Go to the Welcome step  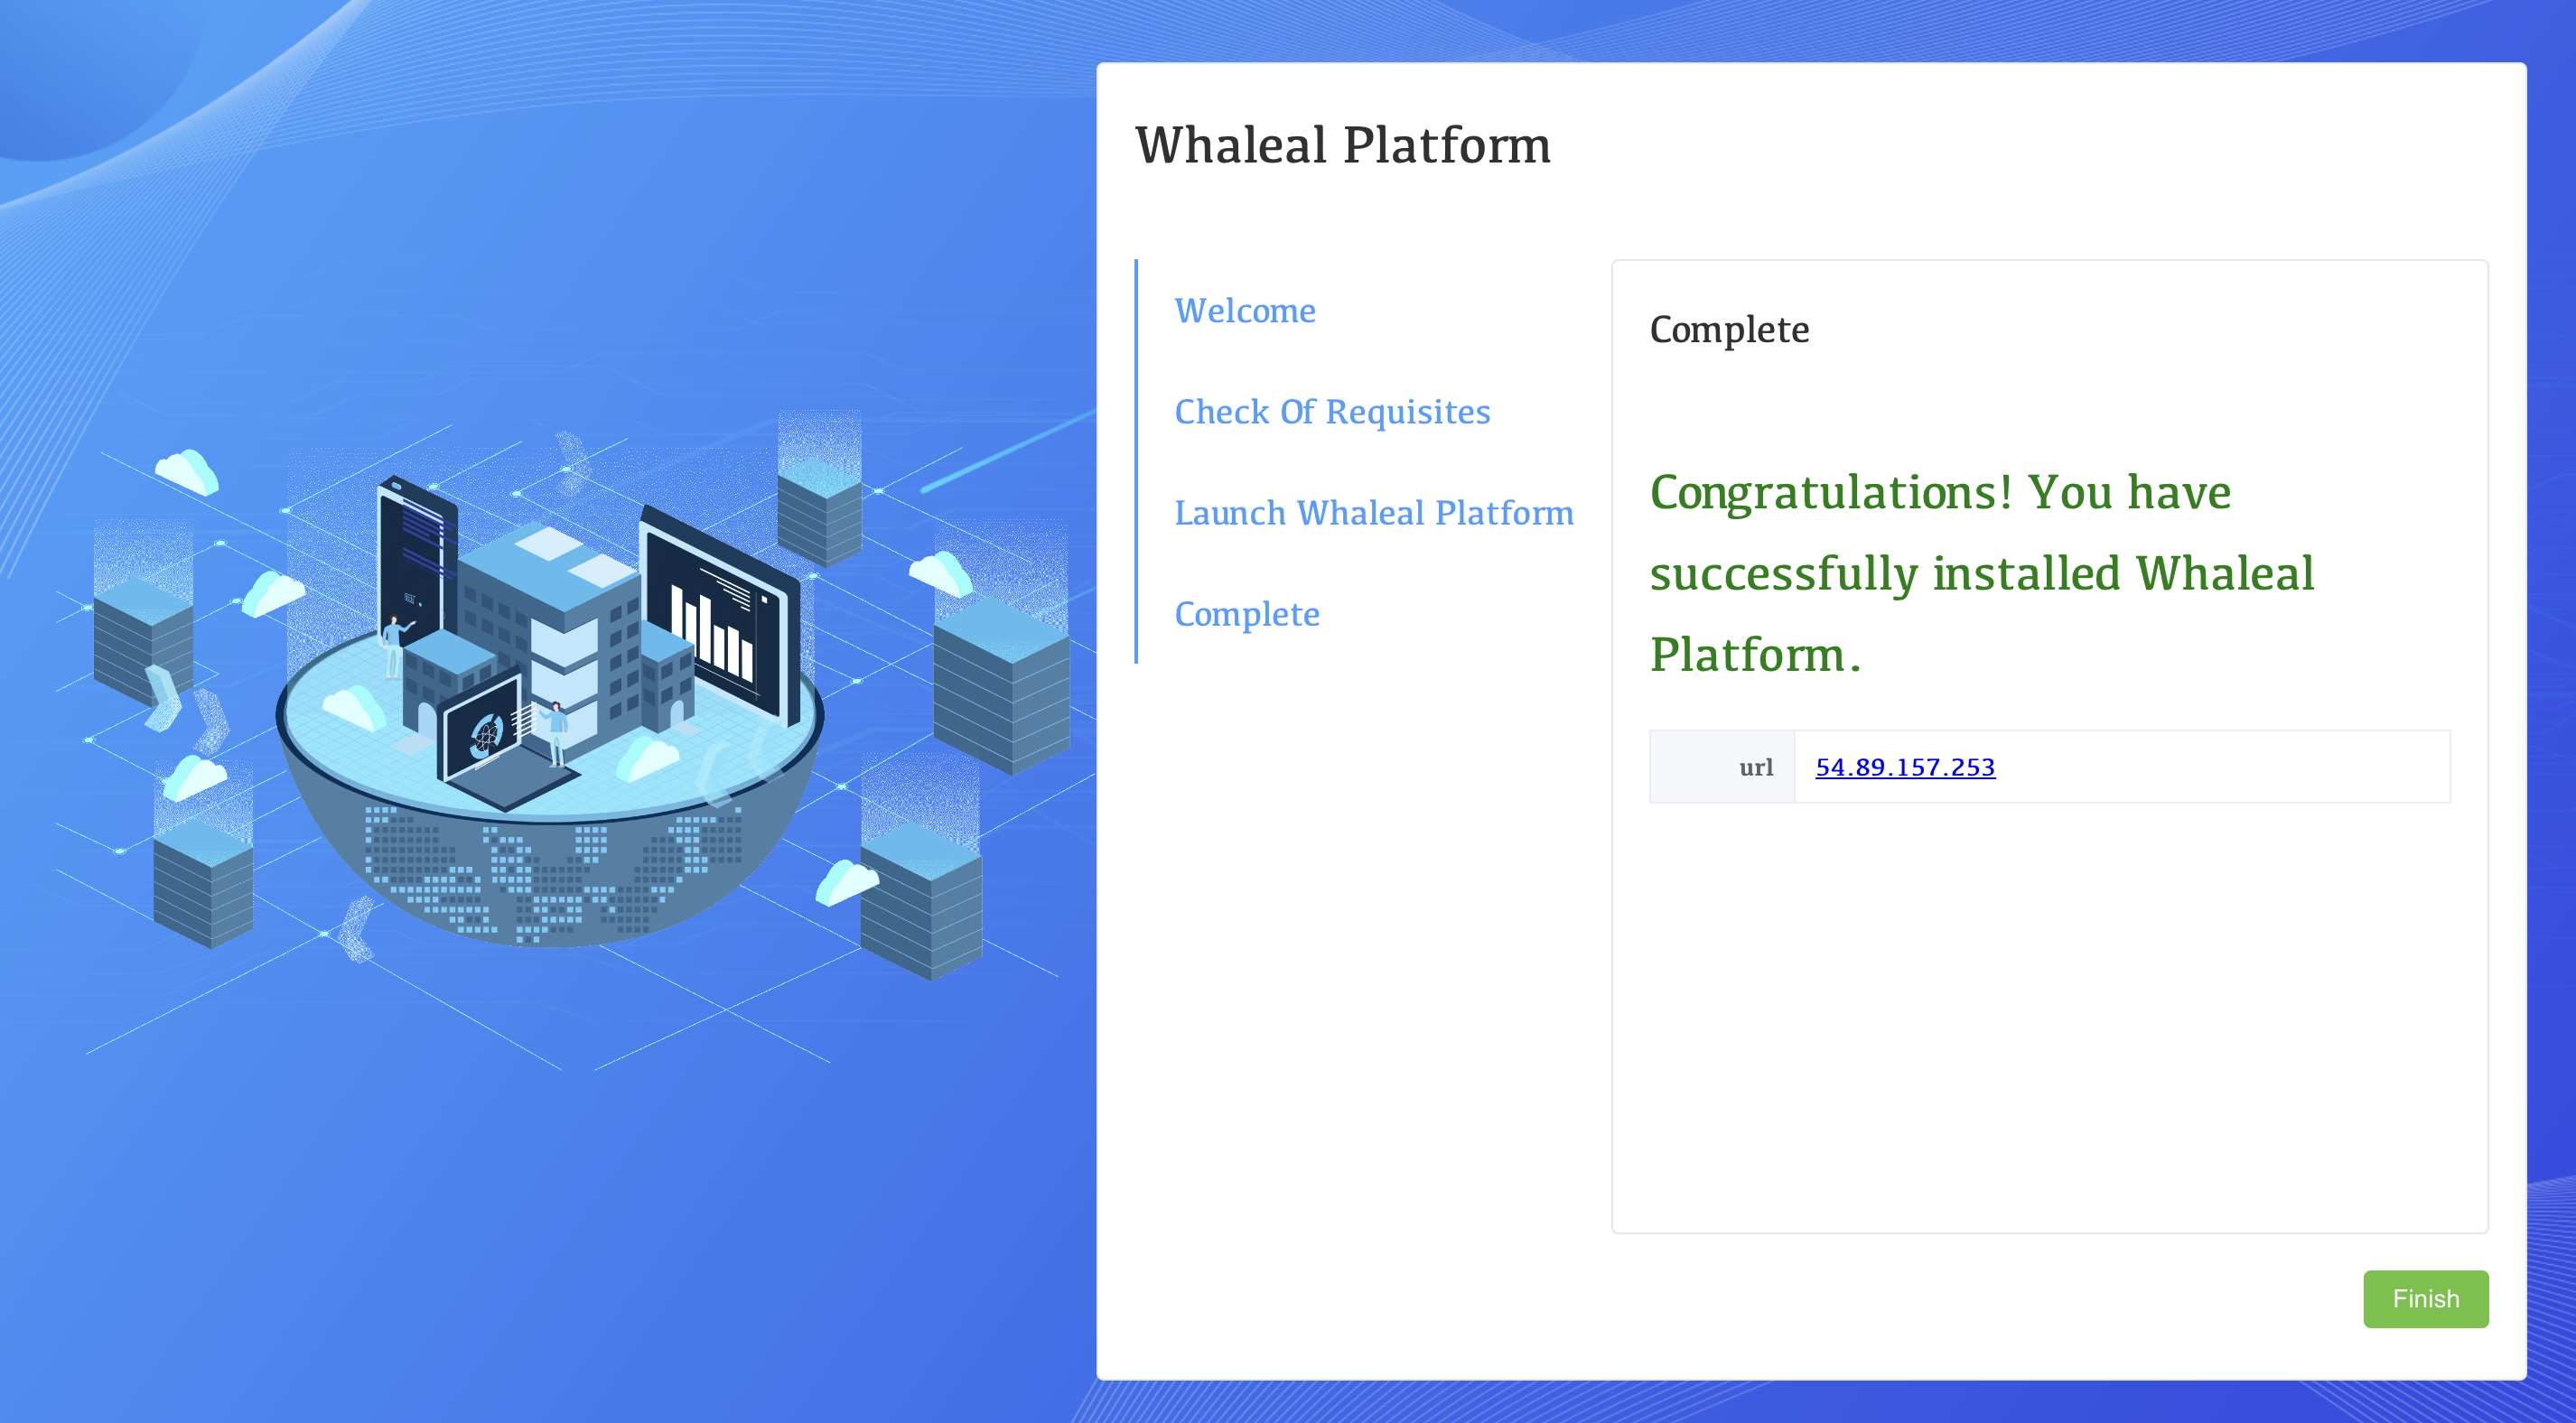1244,311
